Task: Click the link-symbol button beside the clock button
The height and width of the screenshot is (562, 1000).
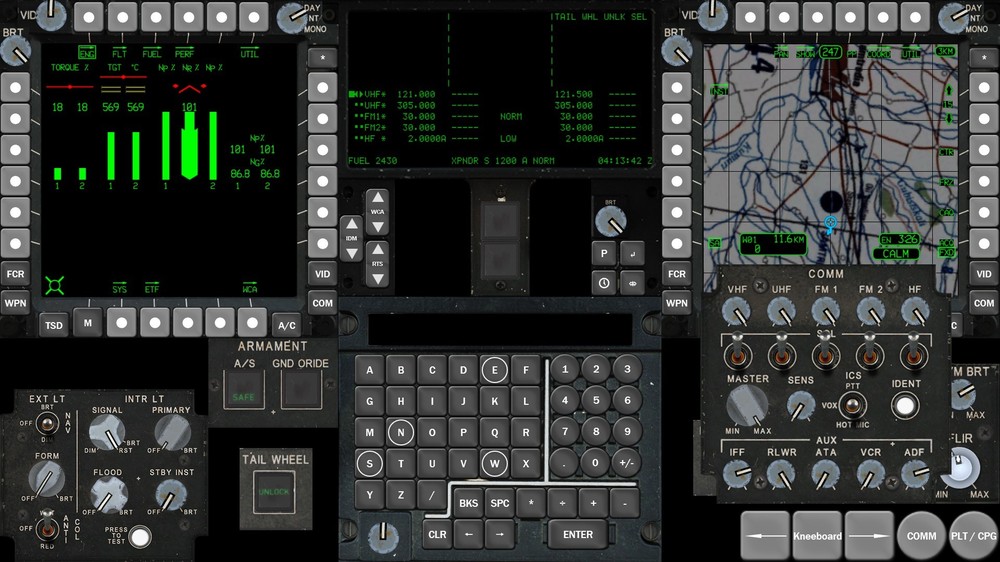Action: point(632,283)
